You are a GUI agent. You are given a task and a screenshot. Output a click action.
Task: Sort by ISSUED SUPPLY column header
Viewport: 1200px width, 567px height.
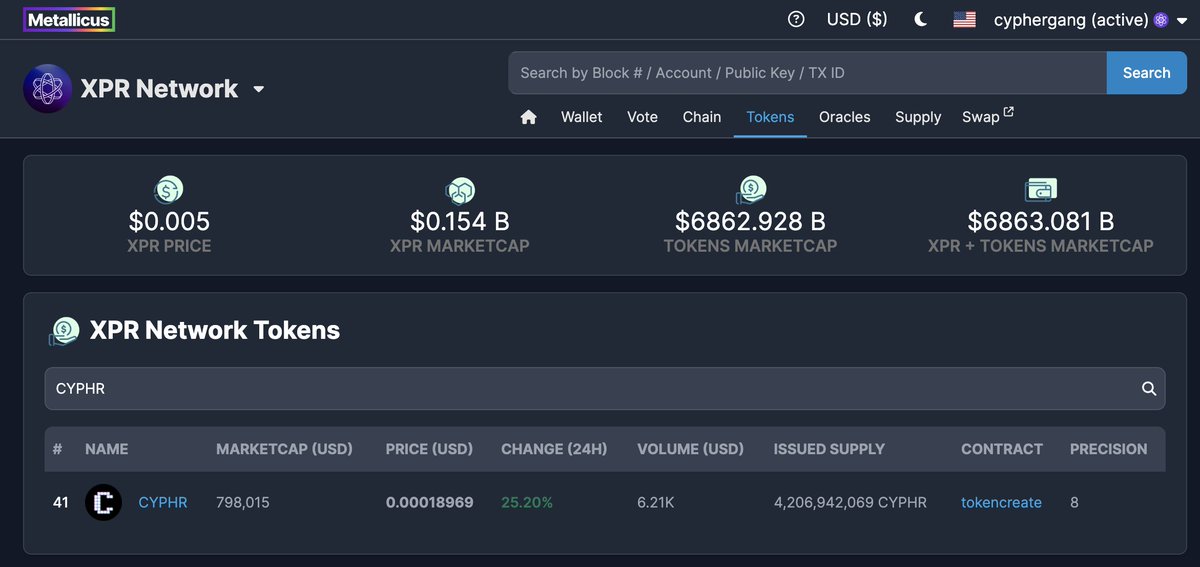coord(829,449)
